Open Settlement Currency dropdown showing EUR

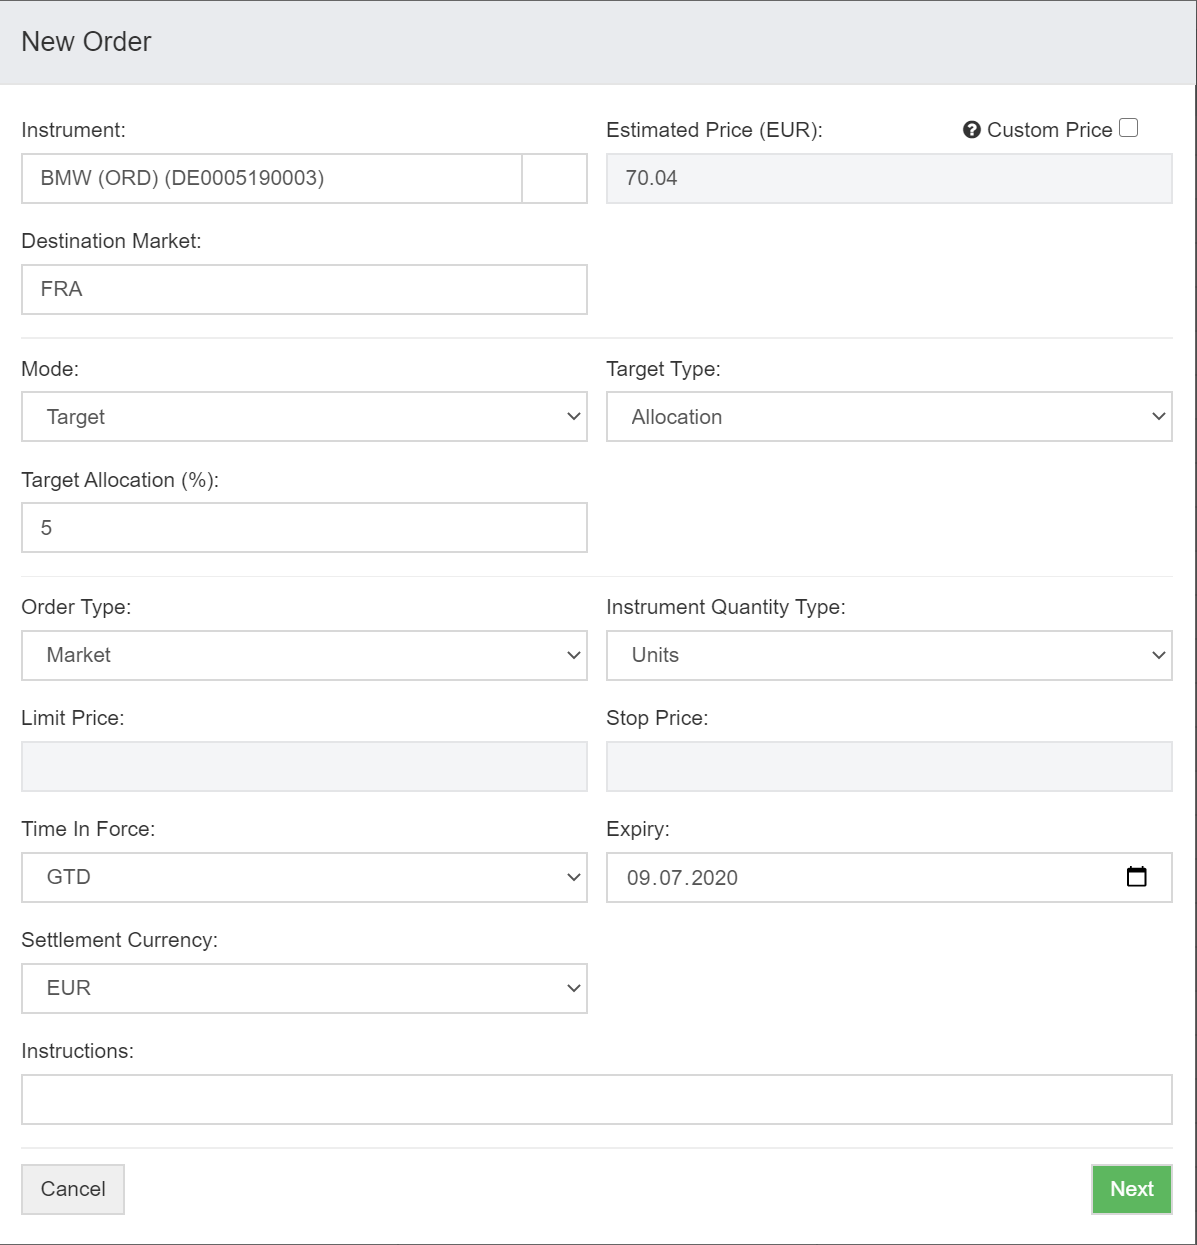(x=304, y=988)
